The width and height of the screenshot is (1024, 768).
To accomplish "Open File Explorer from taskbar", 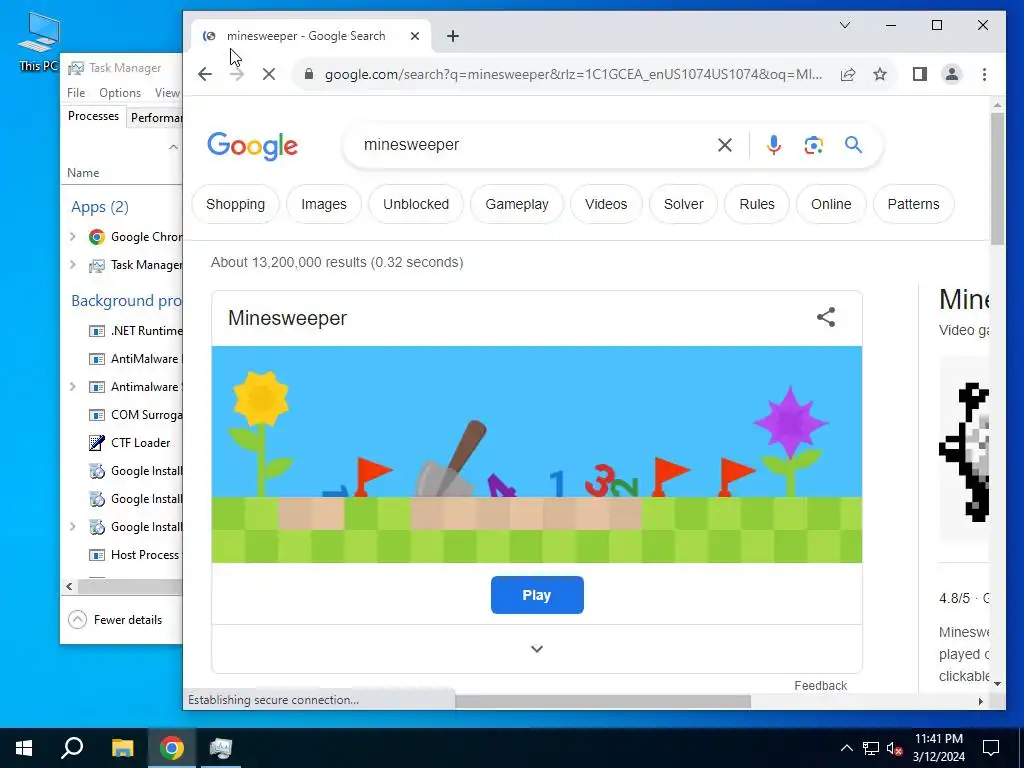I will (x=122, y=748).
